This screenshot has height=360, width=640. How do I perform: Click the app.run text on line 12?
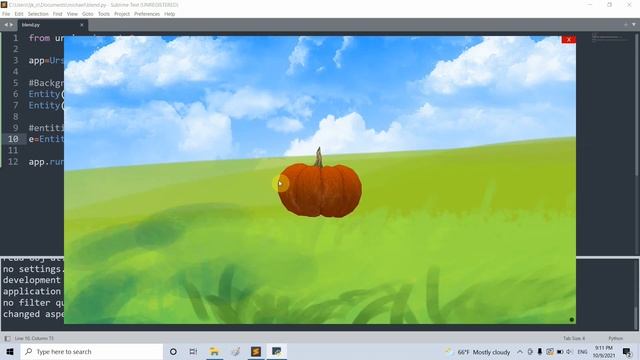(46, 162)
